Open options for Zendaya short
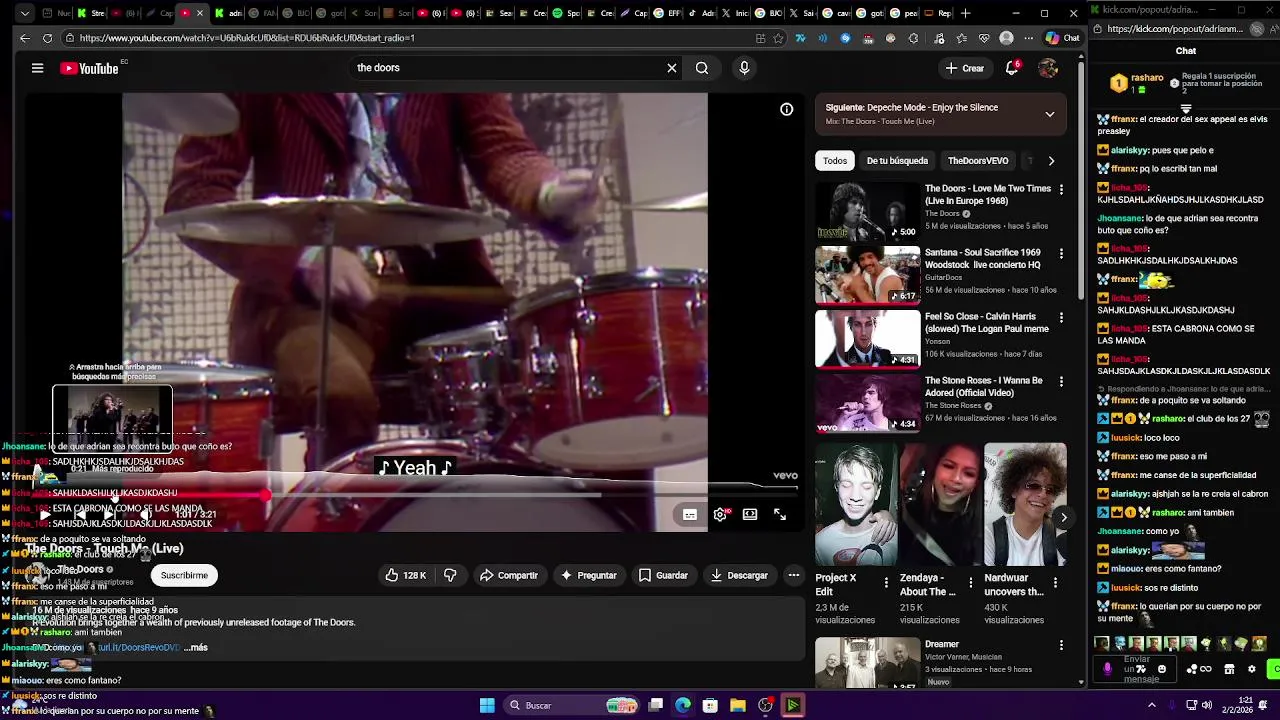This screenshot has height=720, width=1280. (970, 581)
